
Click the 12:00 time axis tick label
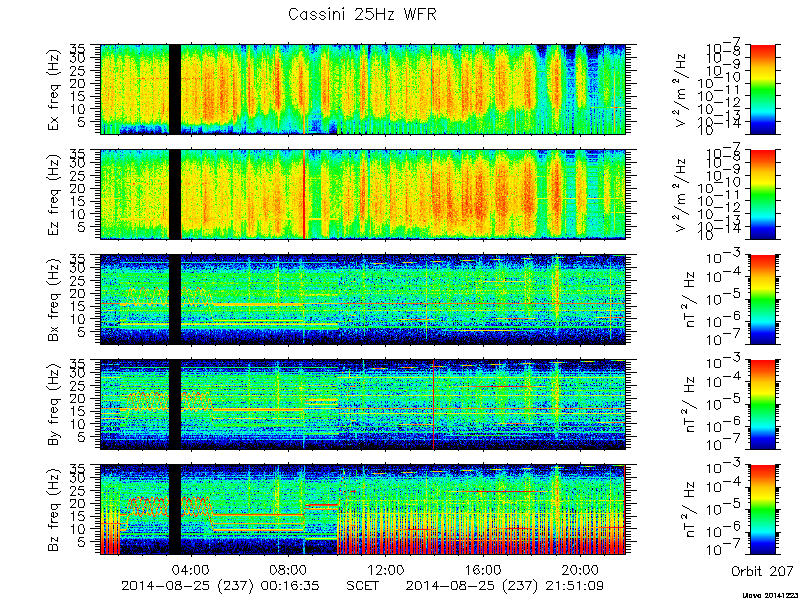coord(386,569)
